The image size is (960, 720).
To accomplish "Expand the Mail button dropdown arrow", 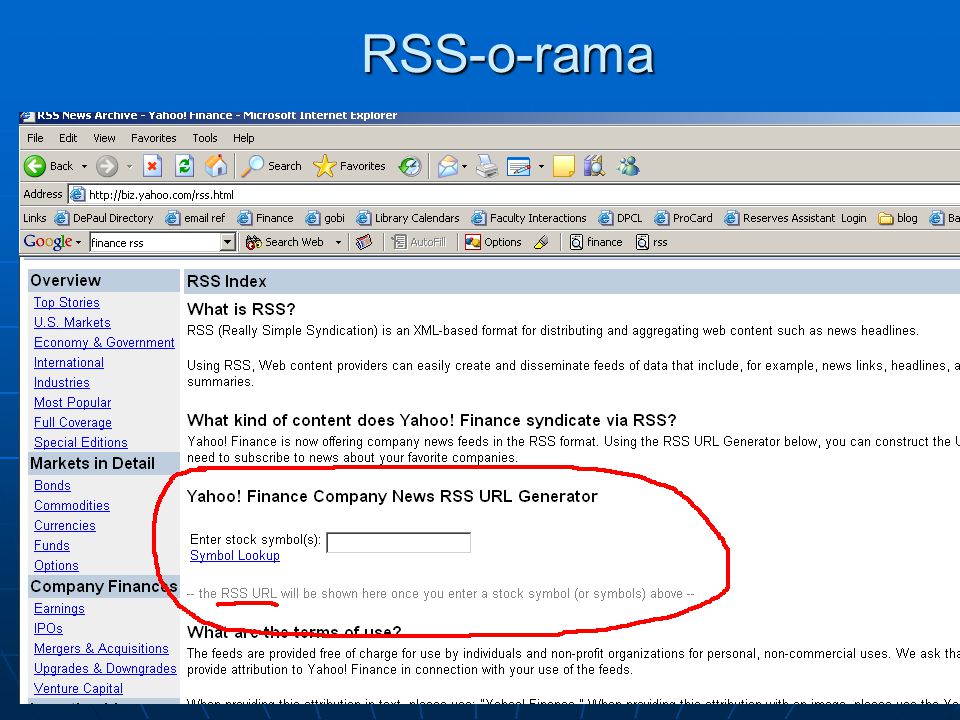I will click(465, 166).
